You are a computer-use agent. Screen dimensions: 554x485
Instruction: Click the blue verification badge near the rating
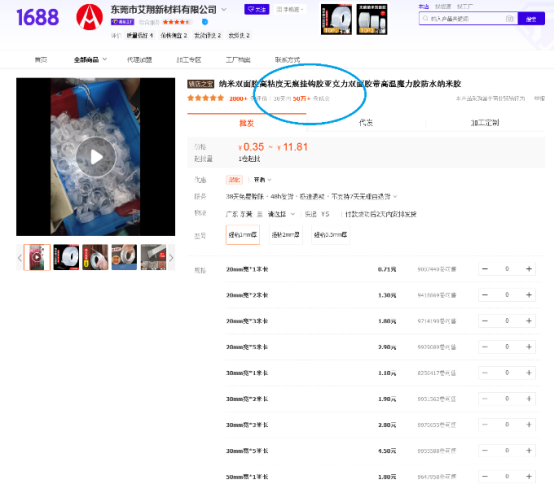click(205, 22)
